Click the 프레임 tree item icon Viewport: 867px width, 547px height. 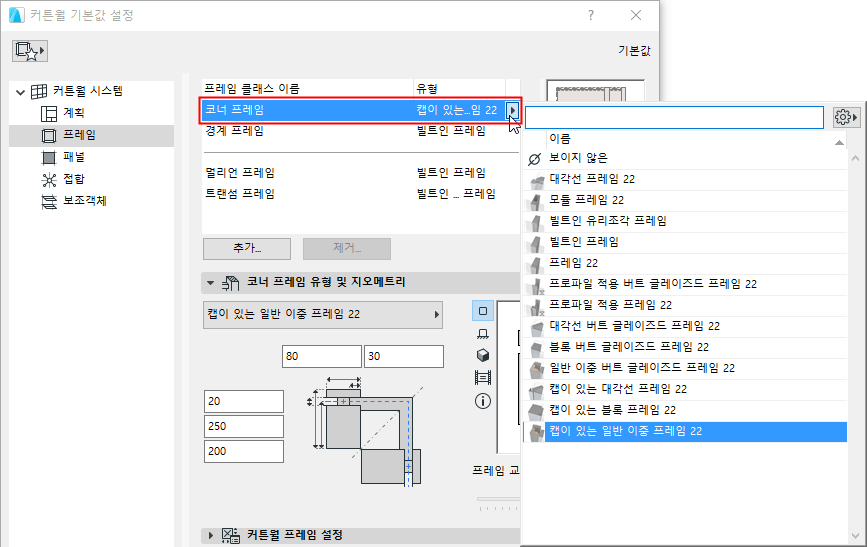pyautogui.click(x=49, y=136)
